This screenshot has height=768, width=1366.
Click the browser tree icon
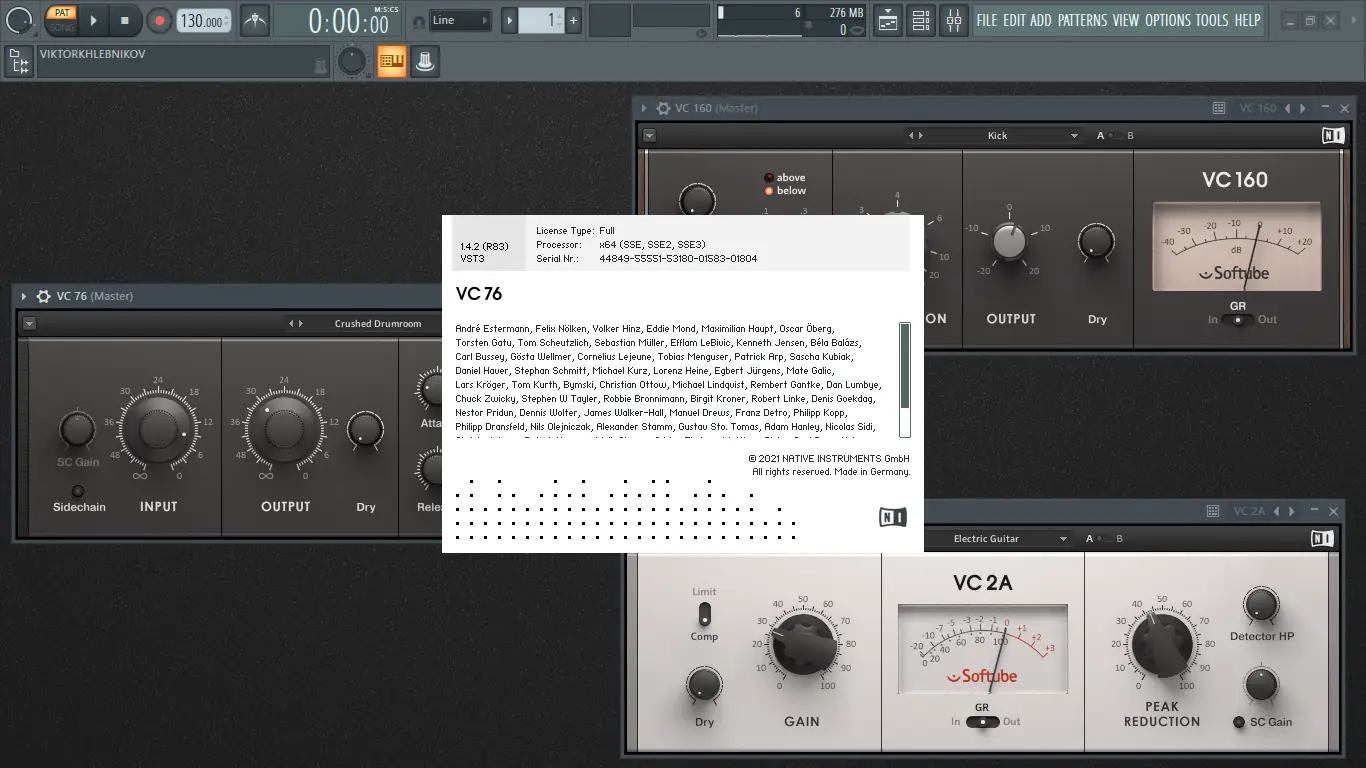18,62
